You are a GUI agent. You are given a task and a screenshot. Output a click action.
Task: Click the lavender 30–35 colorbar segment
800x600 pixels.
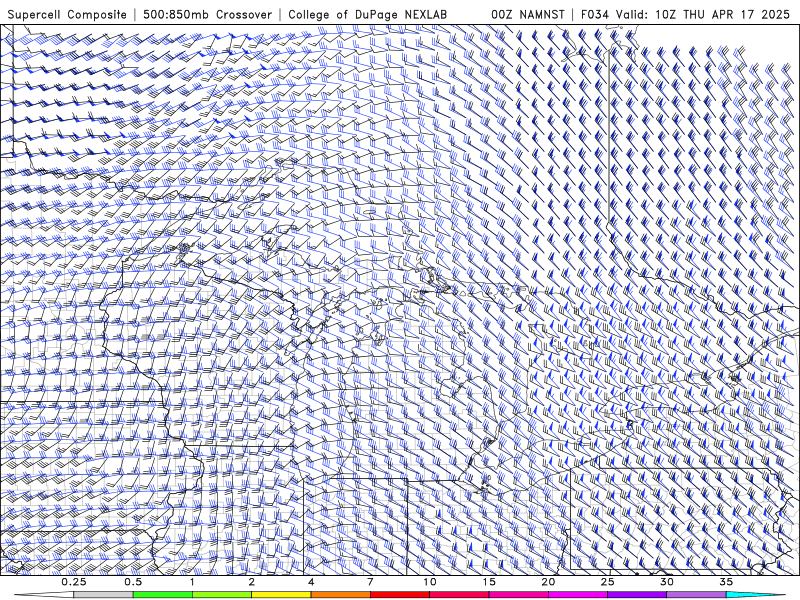696,595
